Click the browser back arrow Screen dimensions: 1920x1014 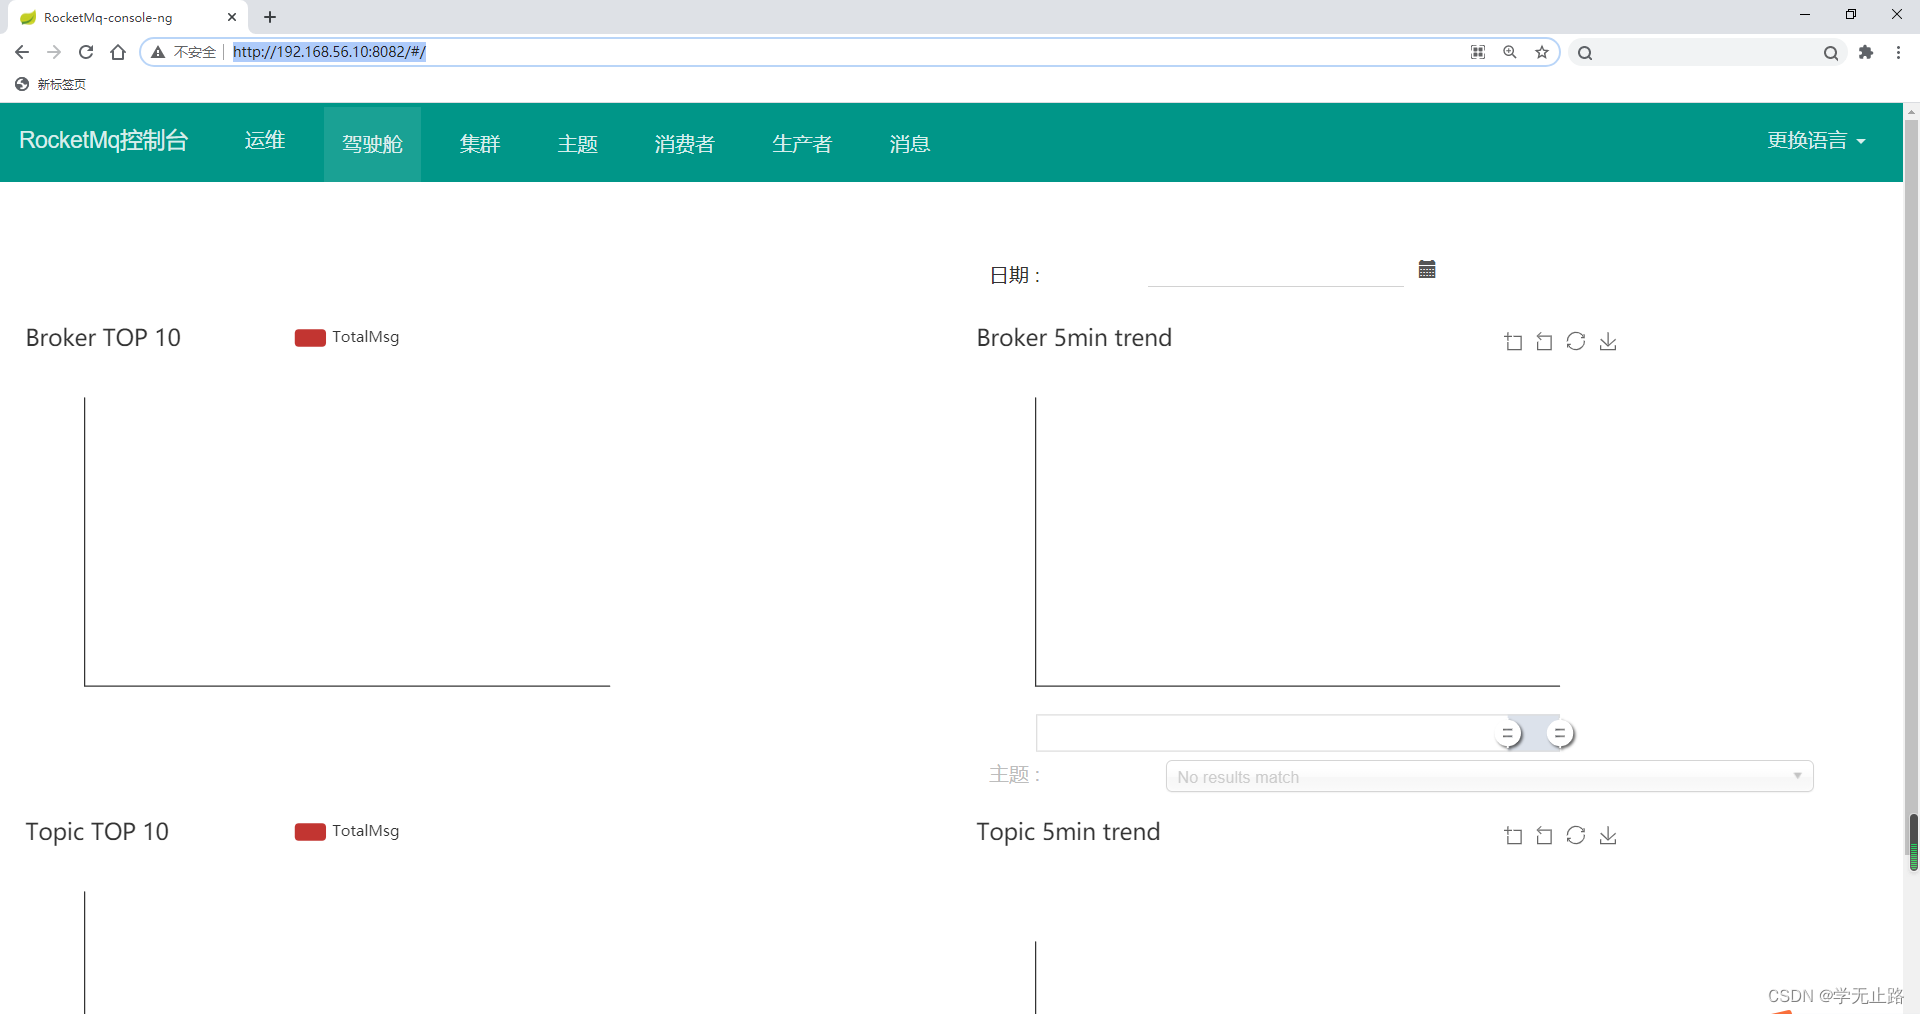[22, 52]
